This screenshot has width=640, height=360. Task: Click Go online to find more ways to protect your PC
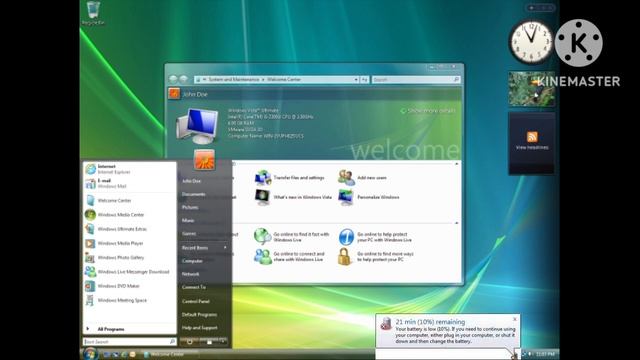click(x=376, y=257)
